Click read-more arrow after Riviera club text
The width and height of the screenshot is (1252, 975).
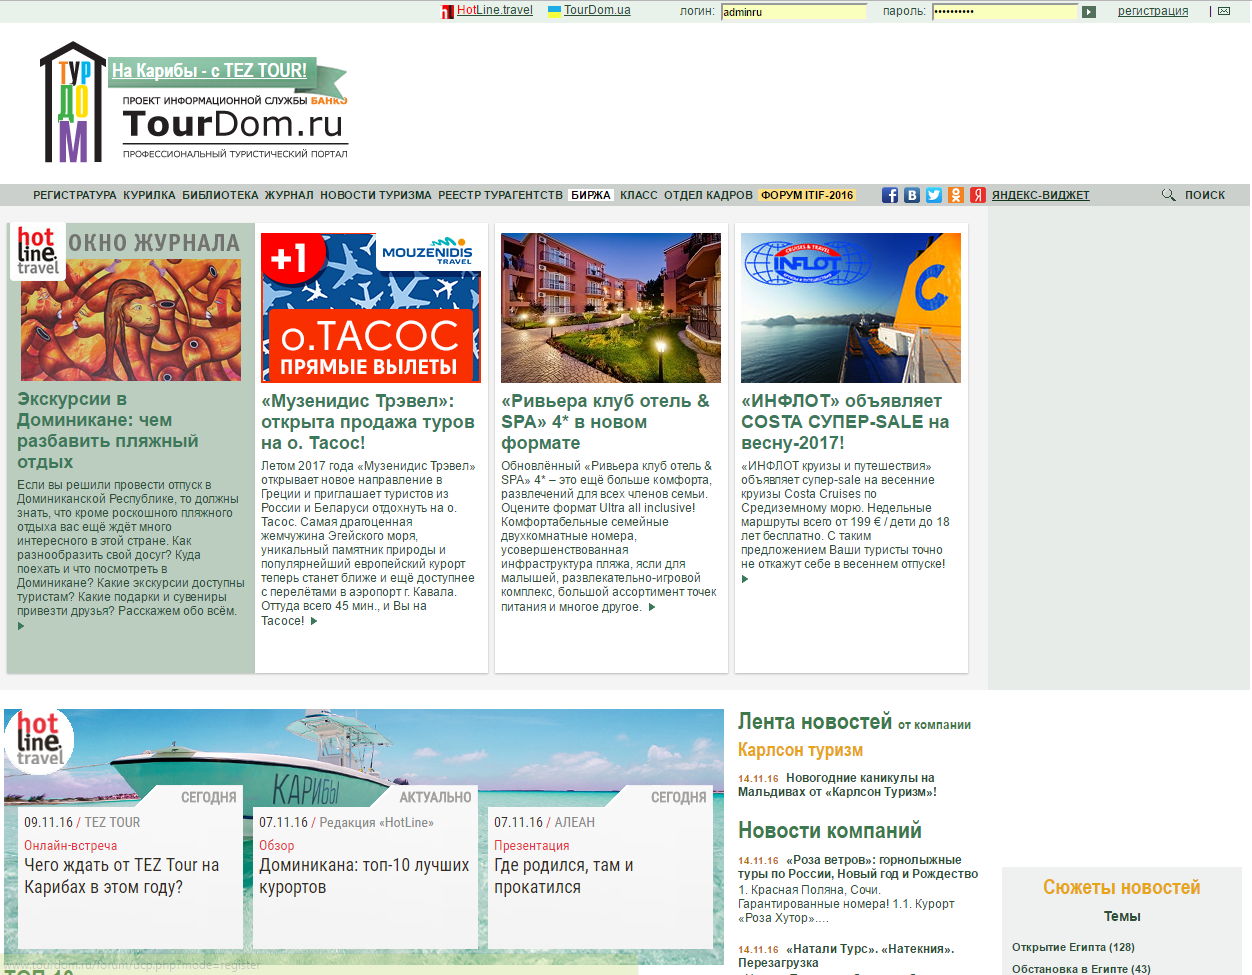[652, 607]
